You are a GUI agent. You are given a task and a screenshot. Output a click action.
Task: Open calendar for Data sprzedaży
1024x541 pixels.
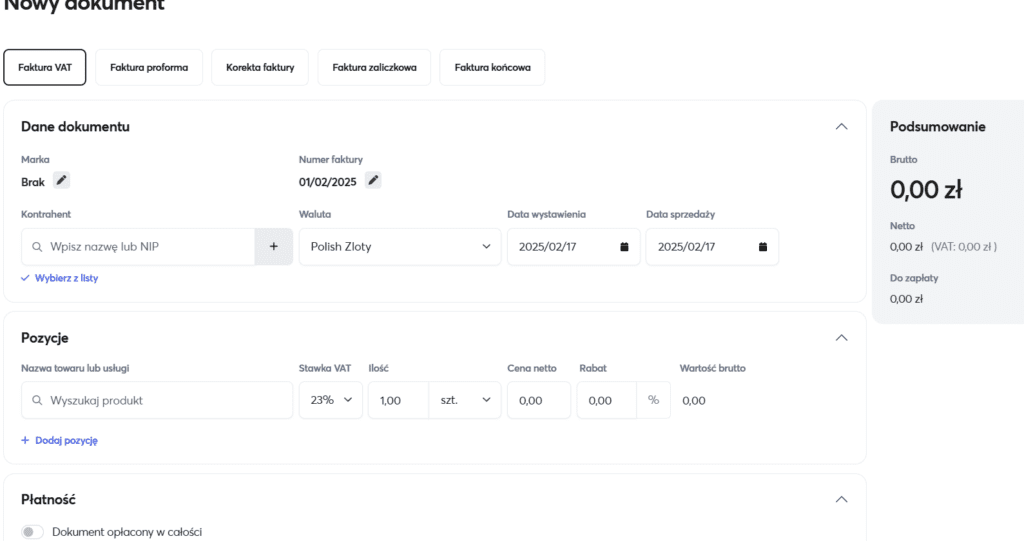coord(762,247)
